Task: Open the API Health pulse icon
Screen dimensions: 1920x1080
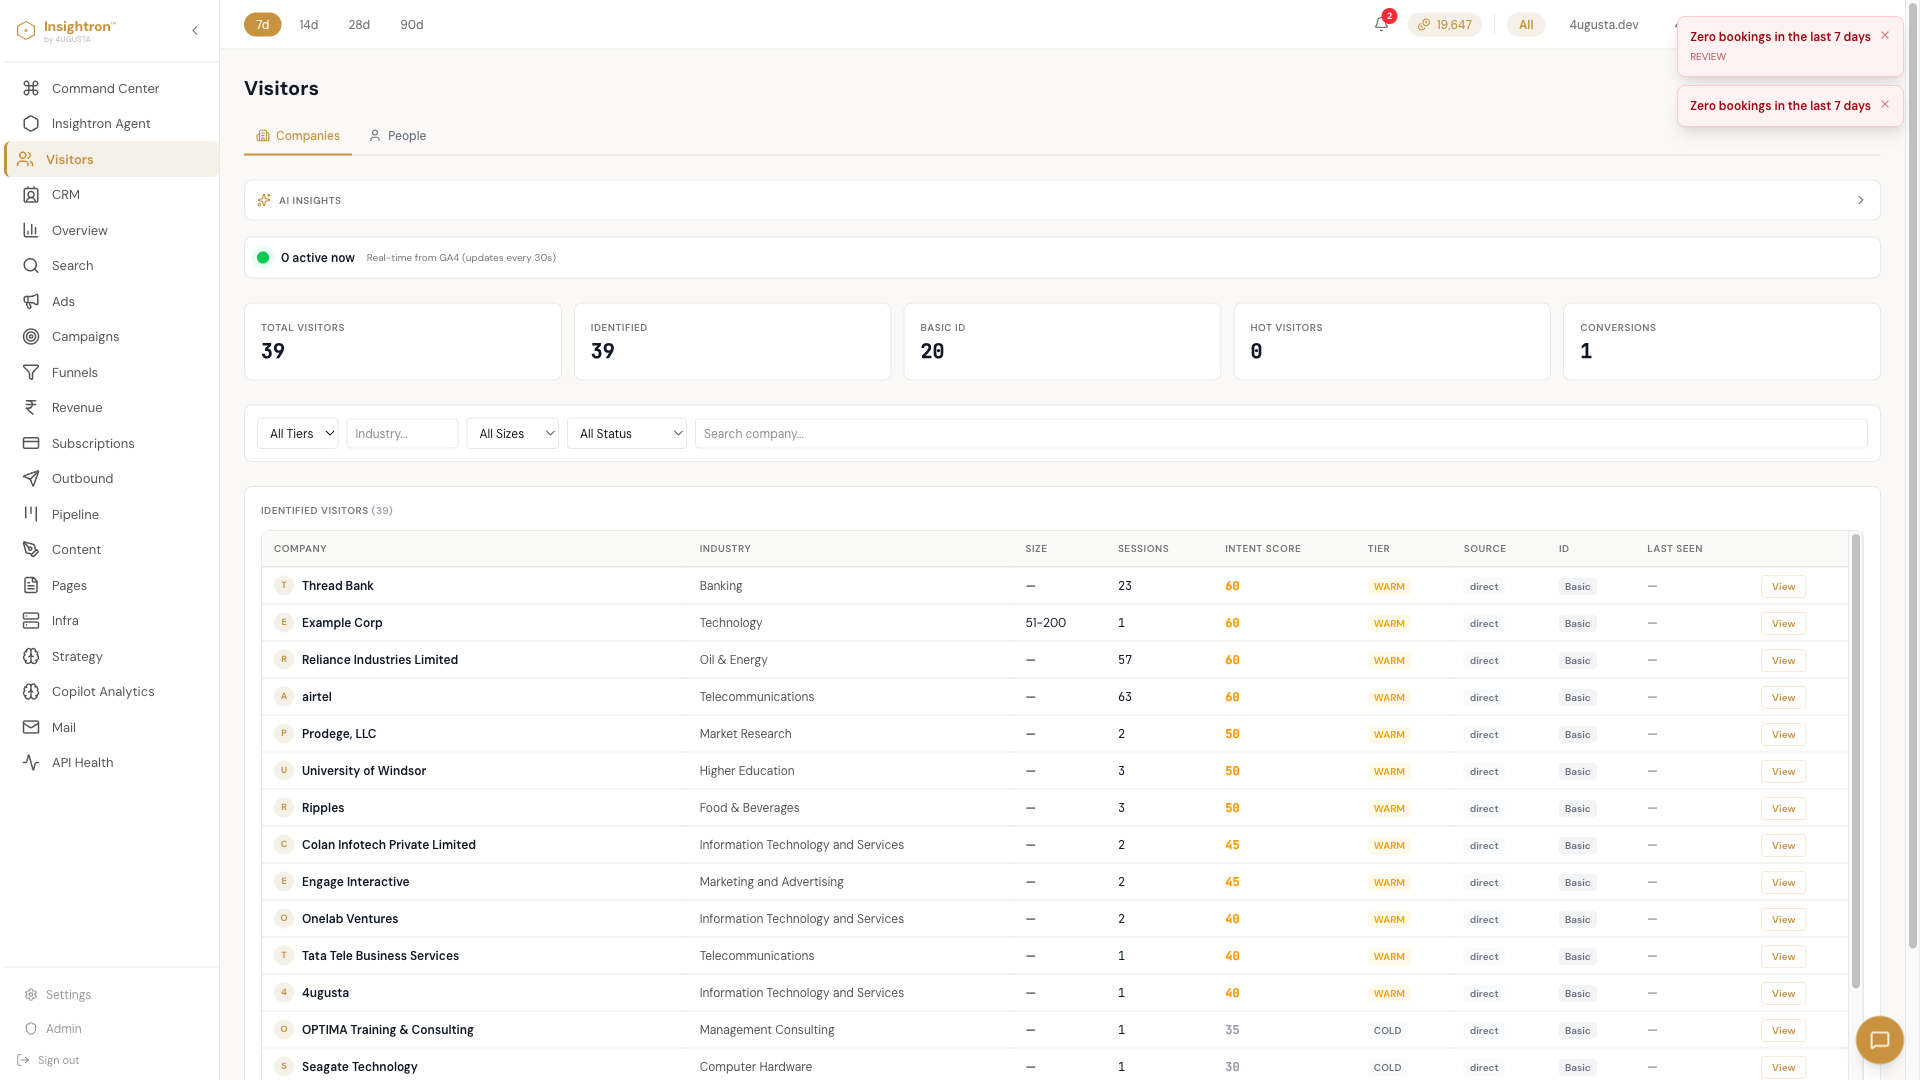Action: [x=31, y=762]
